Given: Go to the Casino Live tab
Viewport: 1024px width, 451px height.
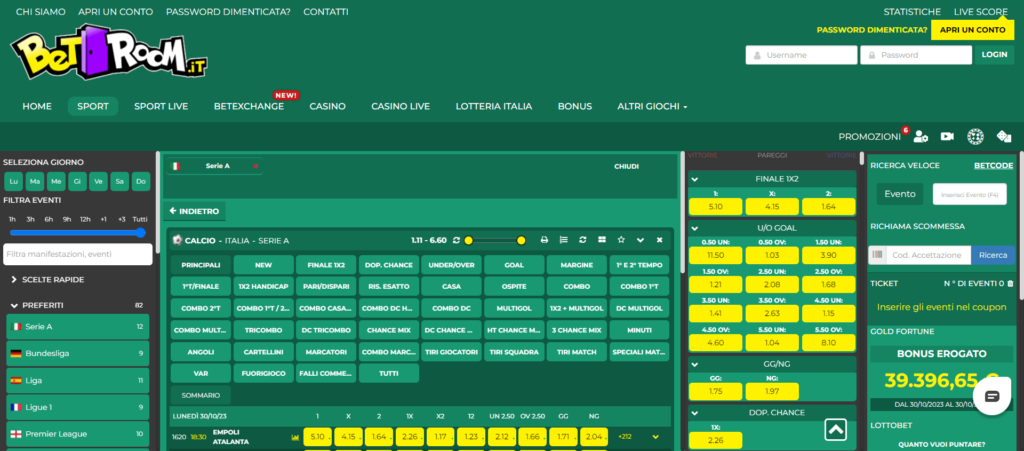Looking at the screenshot, I should tap(400, 106).
